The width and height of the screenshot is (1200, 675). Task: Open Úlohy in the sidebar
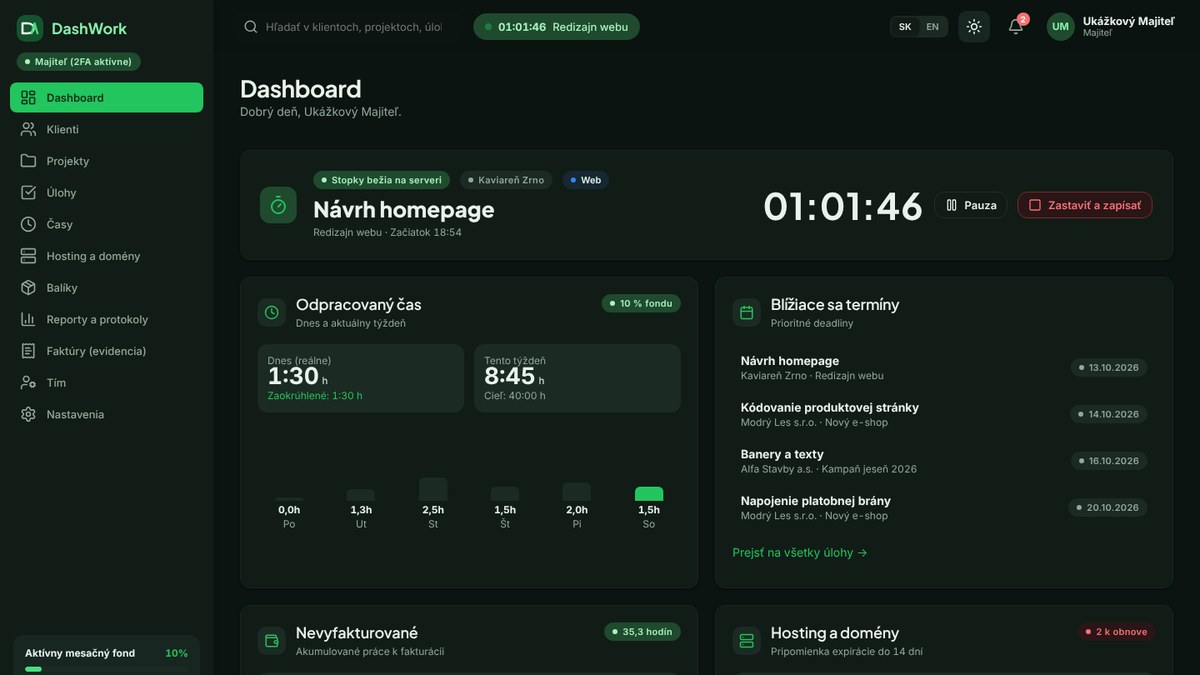[106, 193]
